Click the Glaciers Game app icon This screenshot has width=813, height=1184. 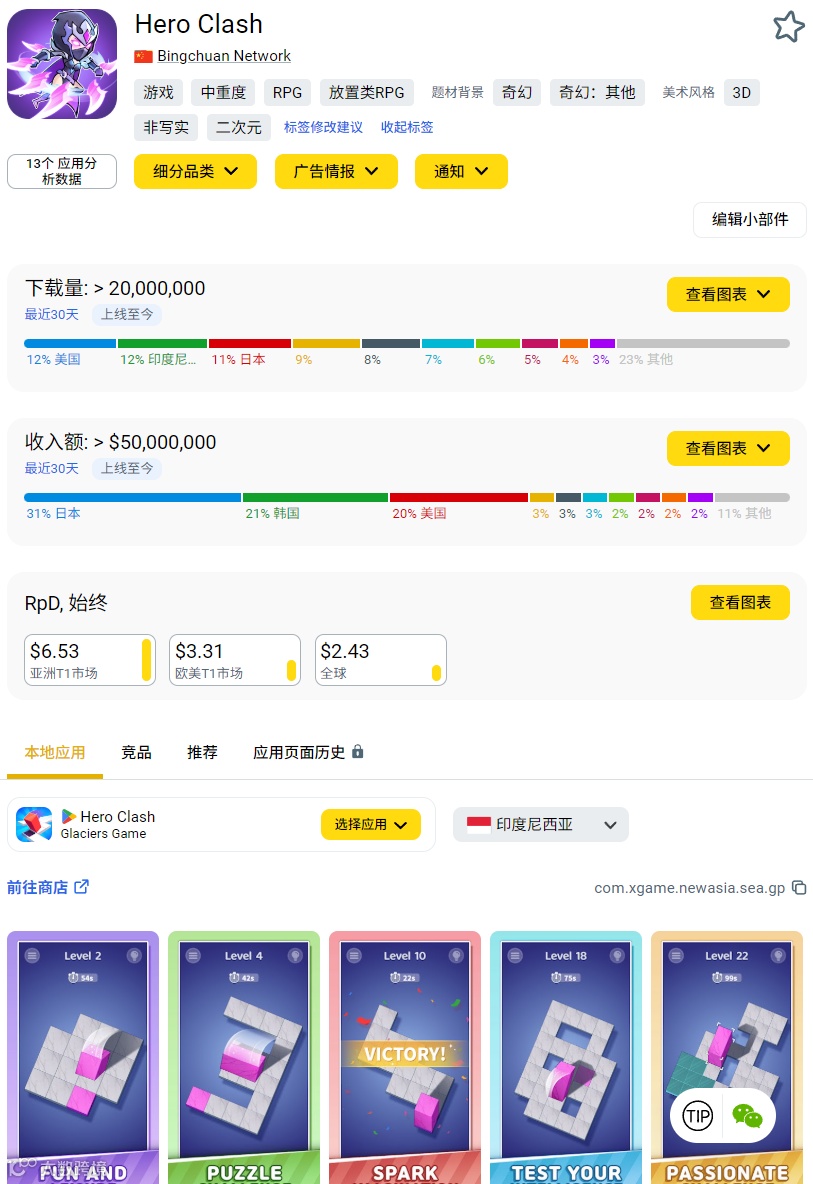coord(35,825)
